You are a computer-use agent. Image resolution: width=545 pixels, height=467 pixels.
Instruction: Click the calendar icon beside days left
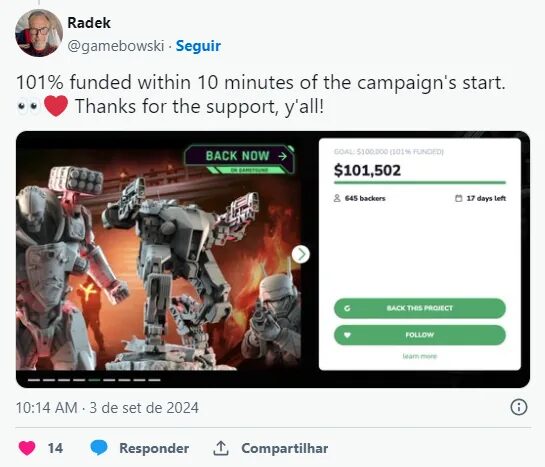(459, 198)
